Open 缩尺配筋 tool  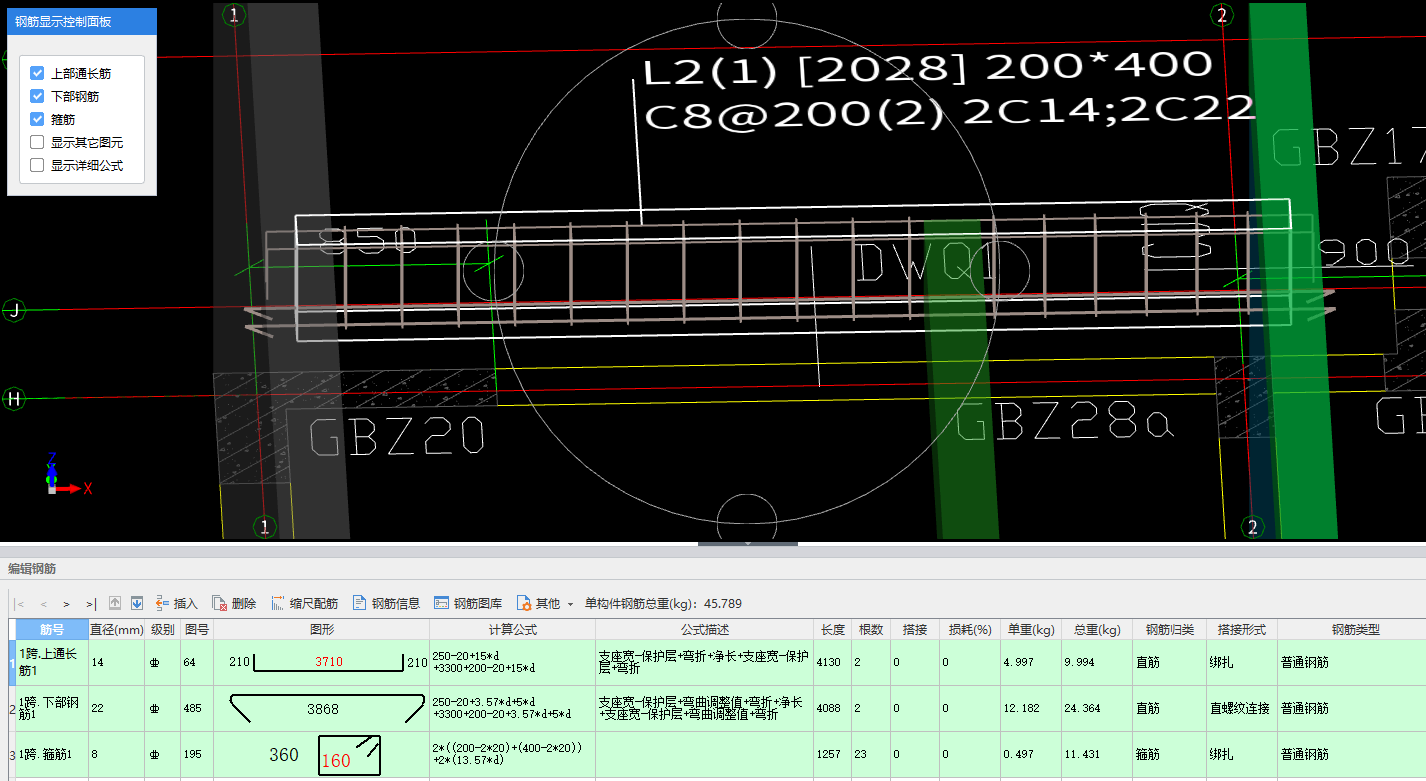[x=304, y=603]
